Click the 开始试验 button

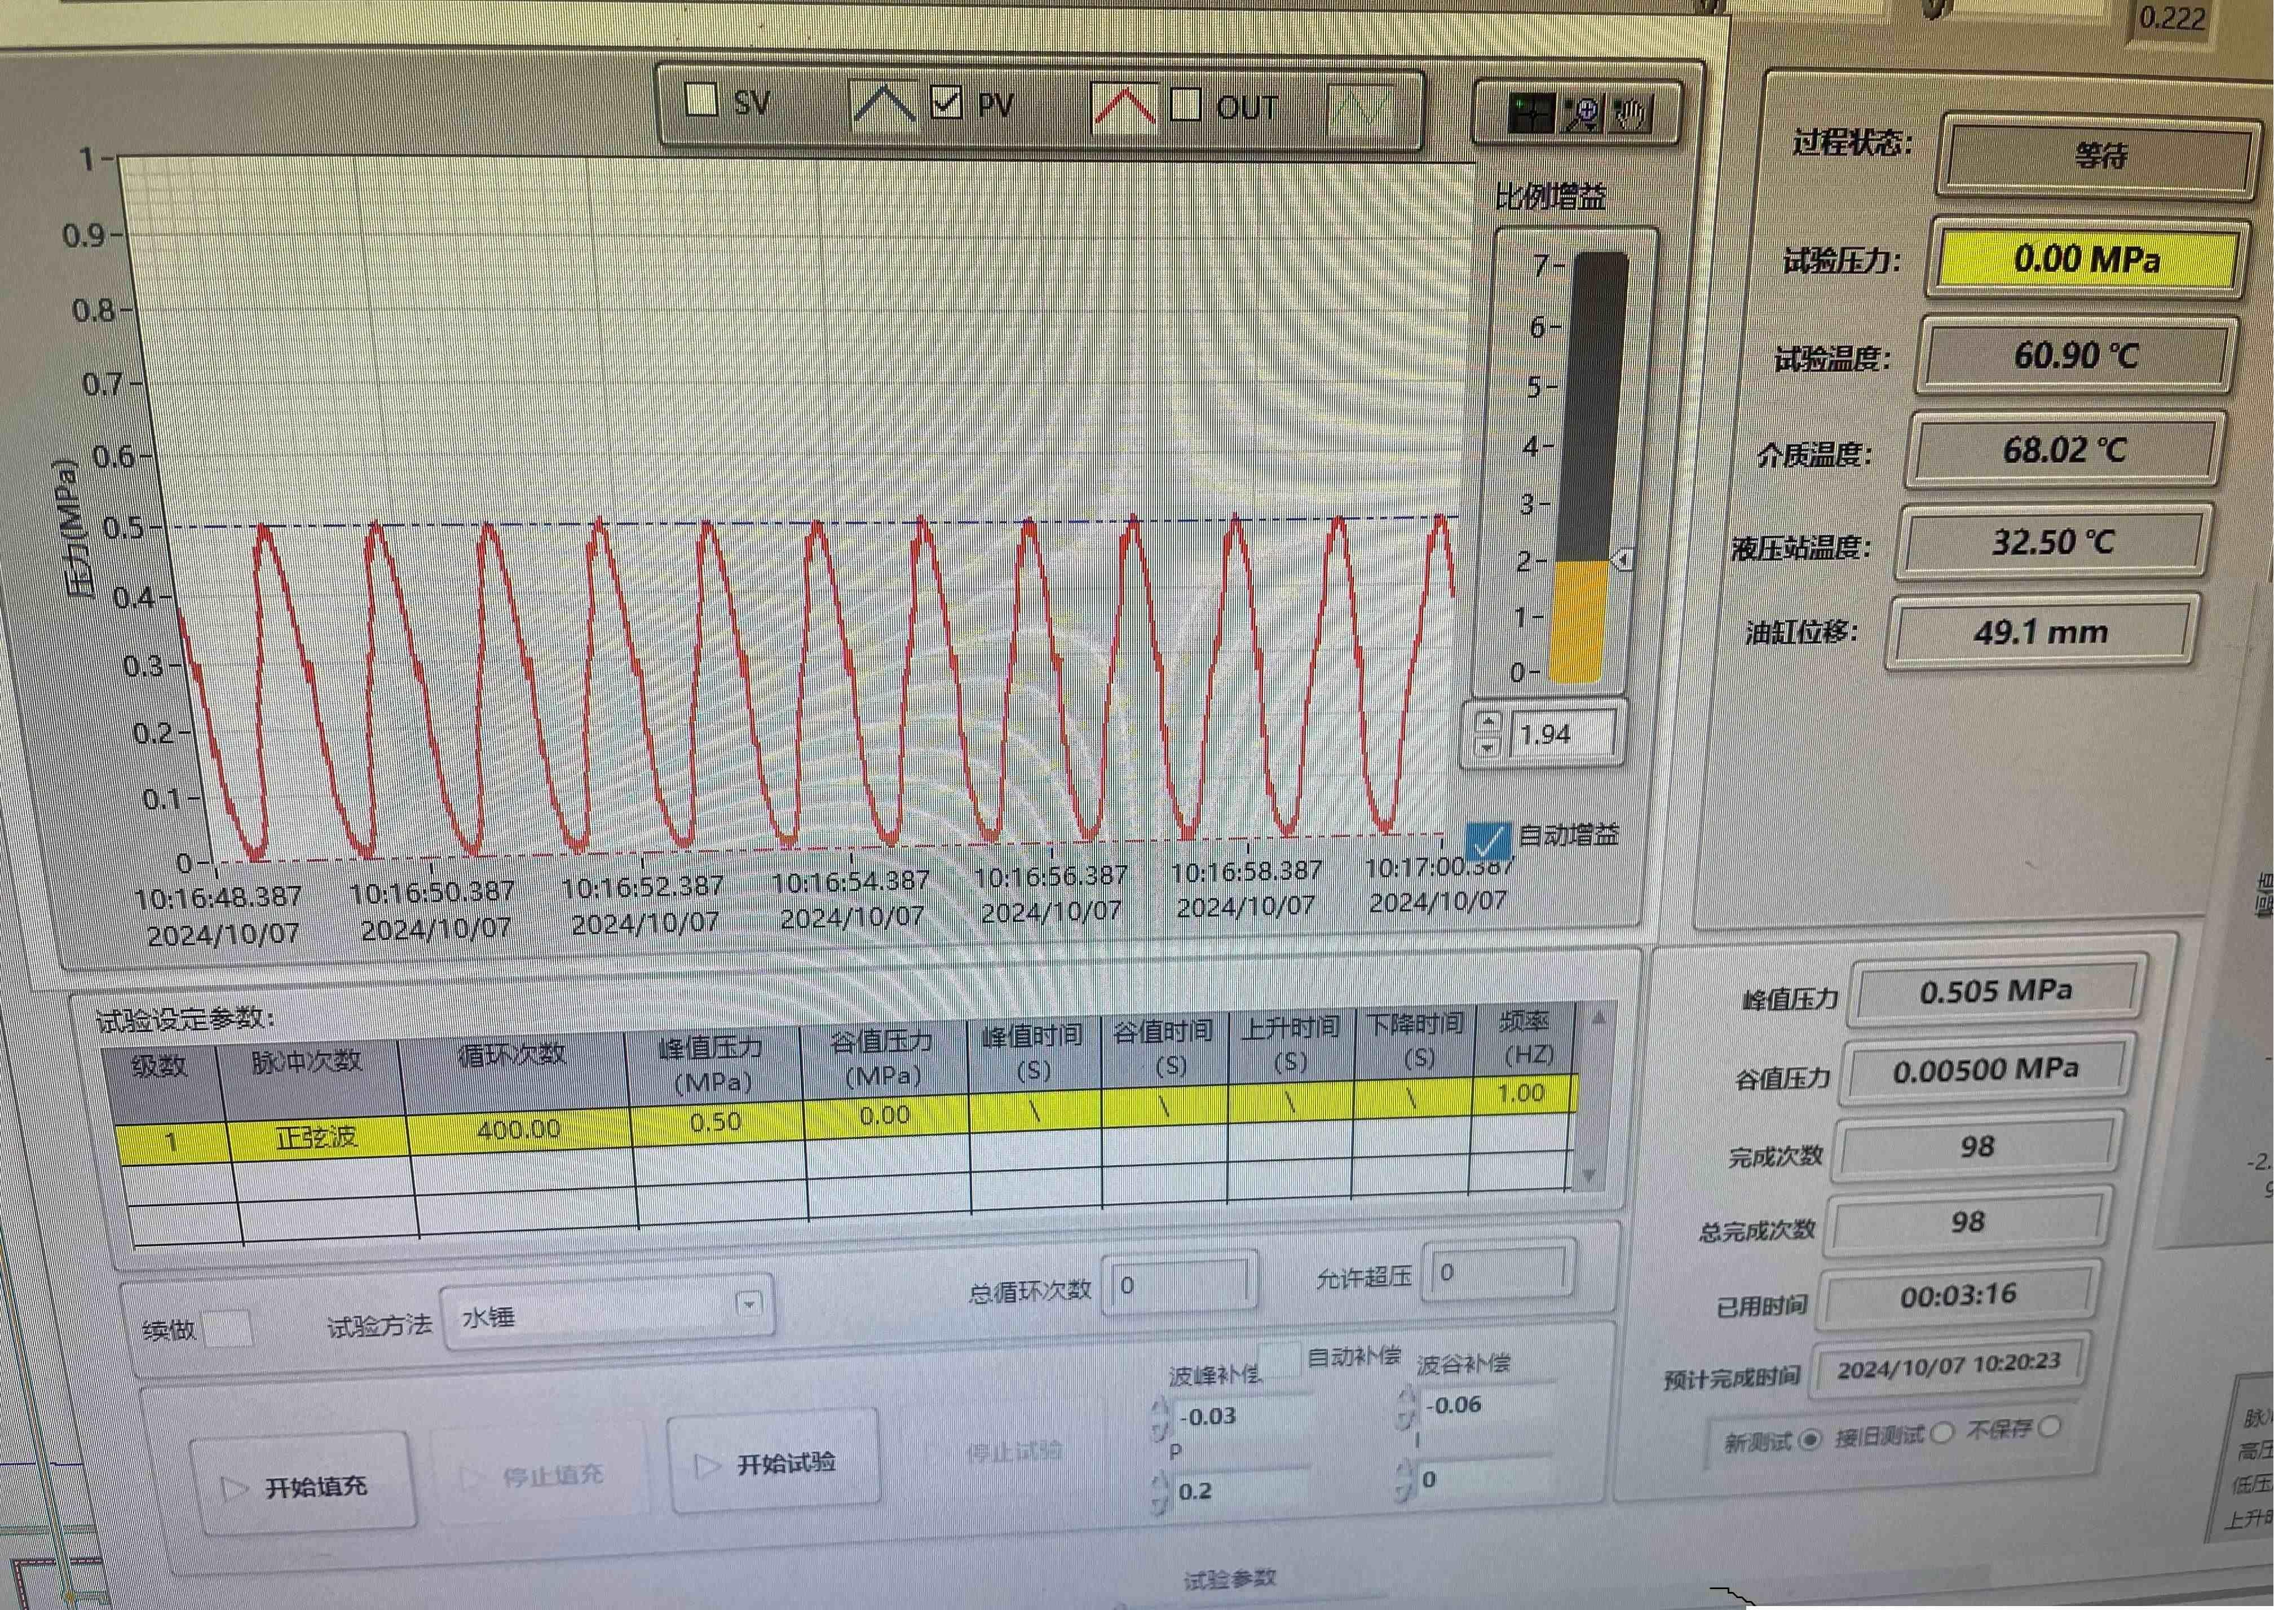(x=773, y=1464)
